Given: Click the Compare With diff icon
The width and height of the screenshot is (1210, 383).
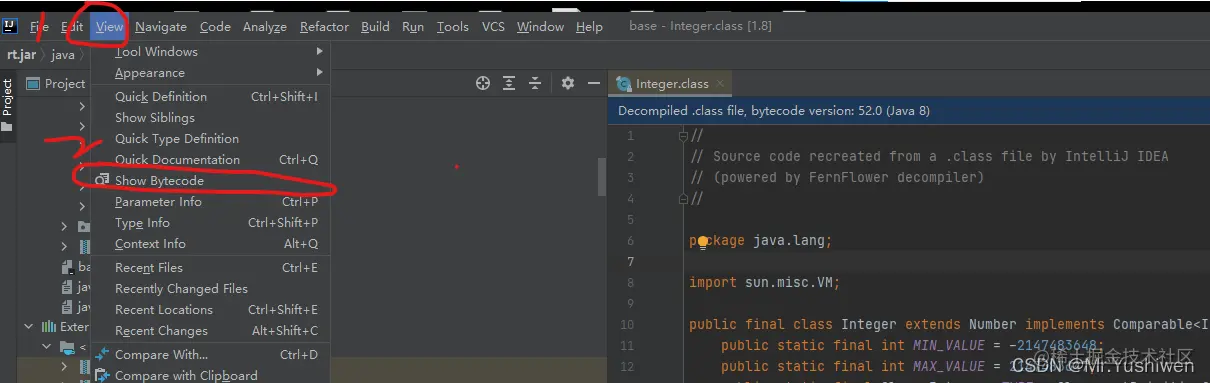Looking at the screenshot, I should pyautogui.click(x=102, y=355).
